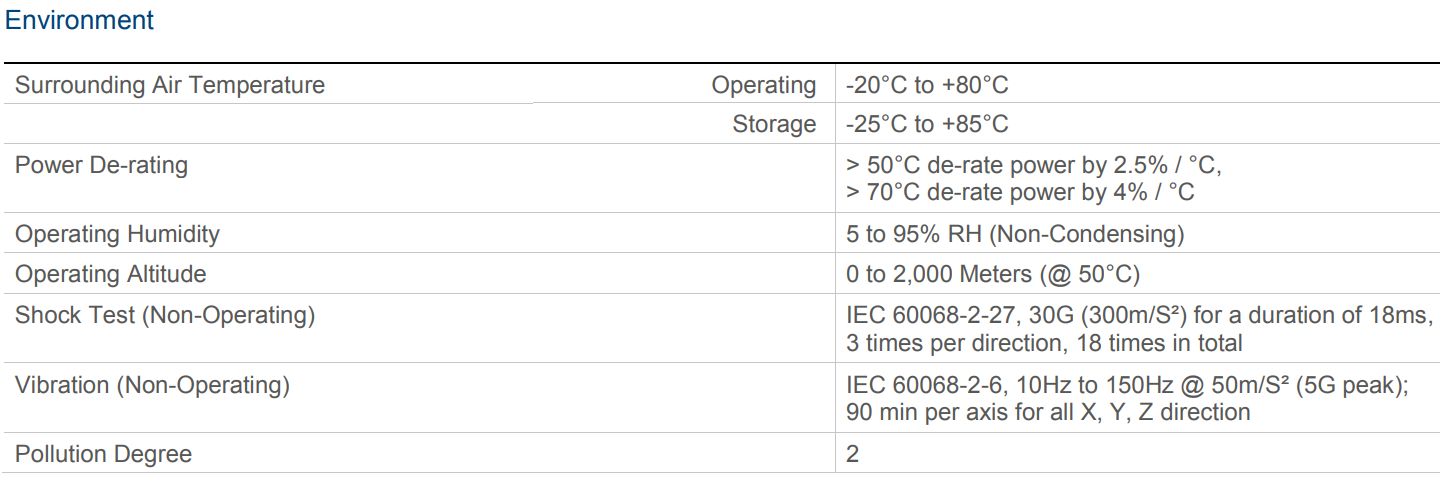Click the 2.5% / °C de-rate line
The height and width of the screenshot is (483, 1450).
[1034, 165]
